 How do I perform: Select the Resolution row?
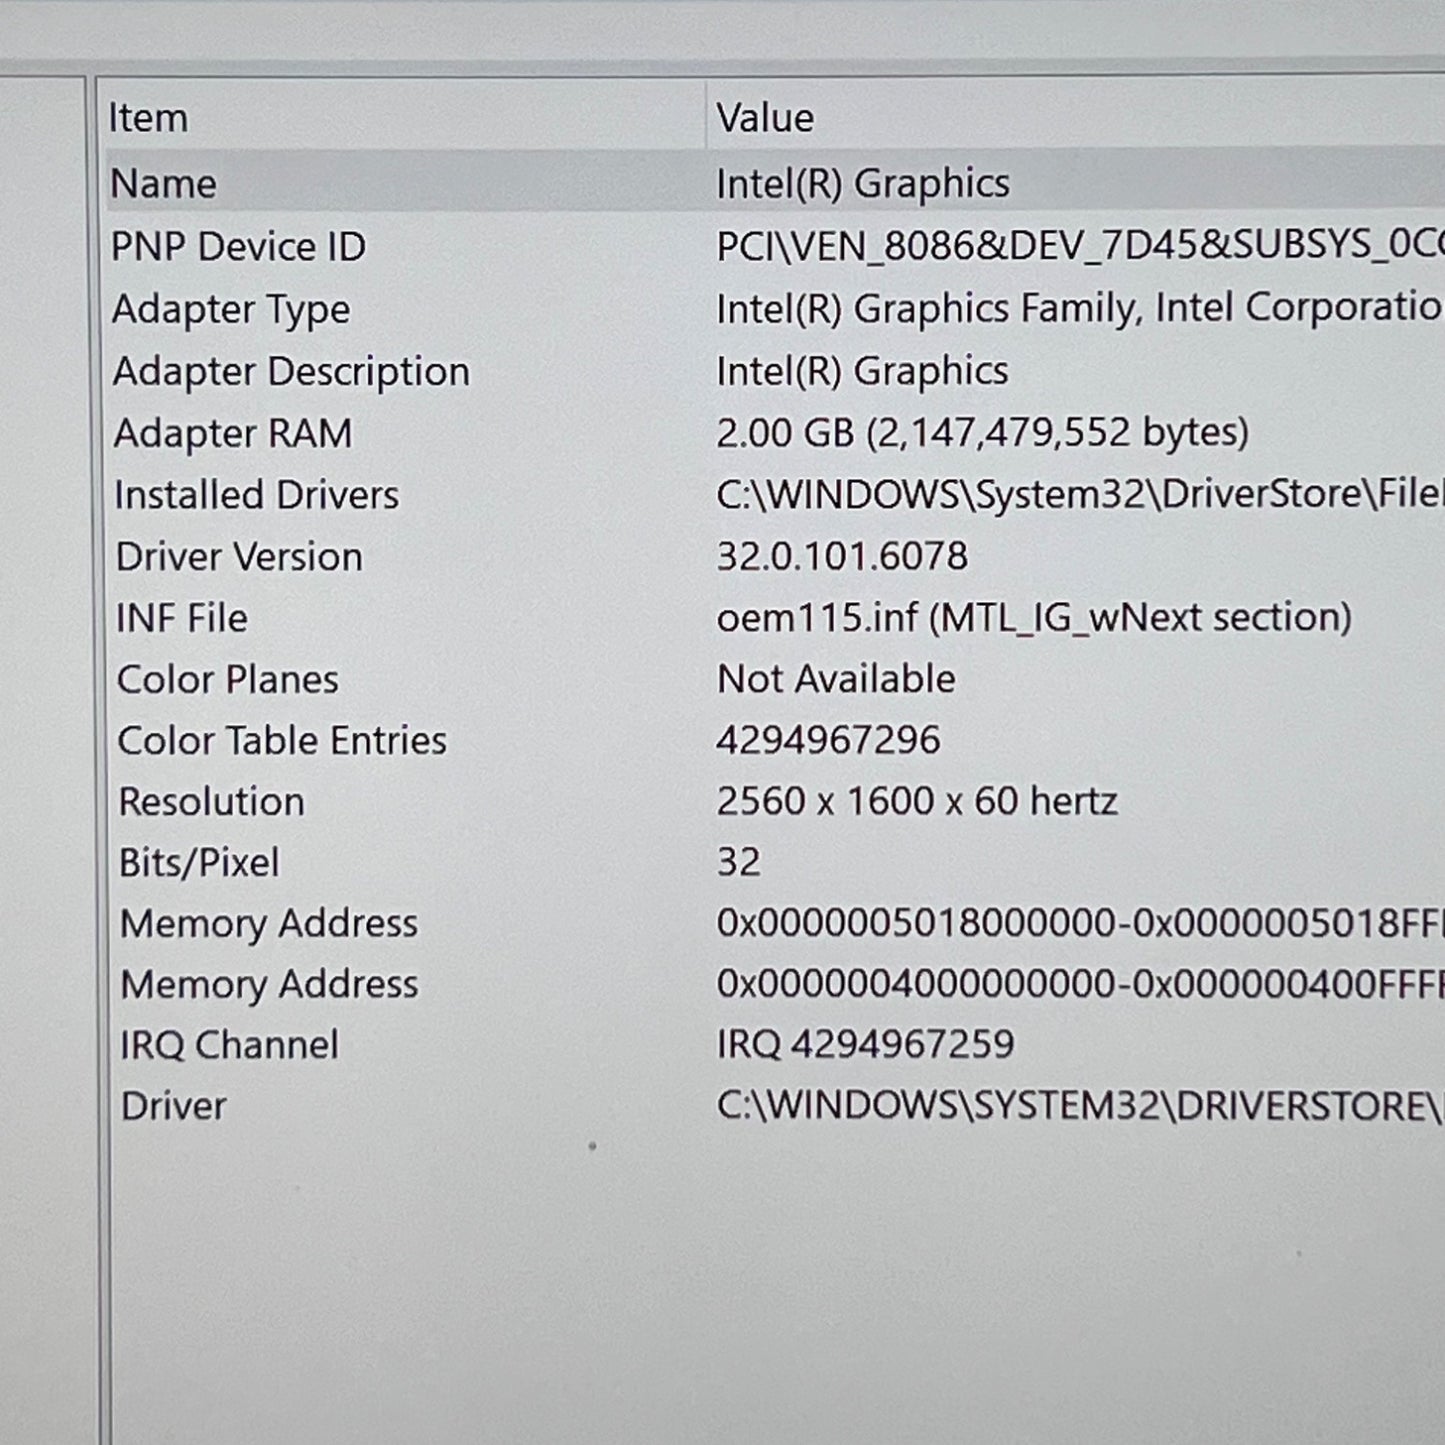click(x=211, y=802)
